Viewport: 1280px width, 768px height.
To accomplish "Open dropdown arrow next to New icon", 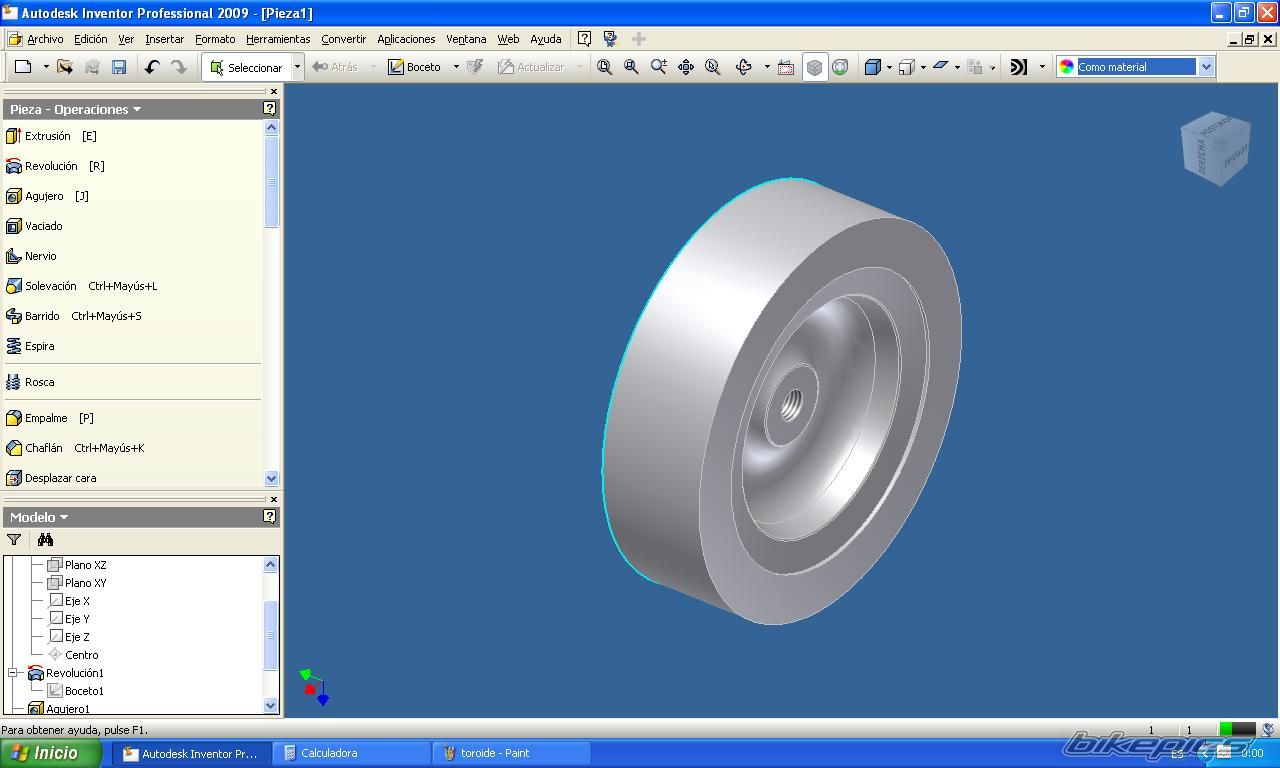I will (x=46, y=67).
